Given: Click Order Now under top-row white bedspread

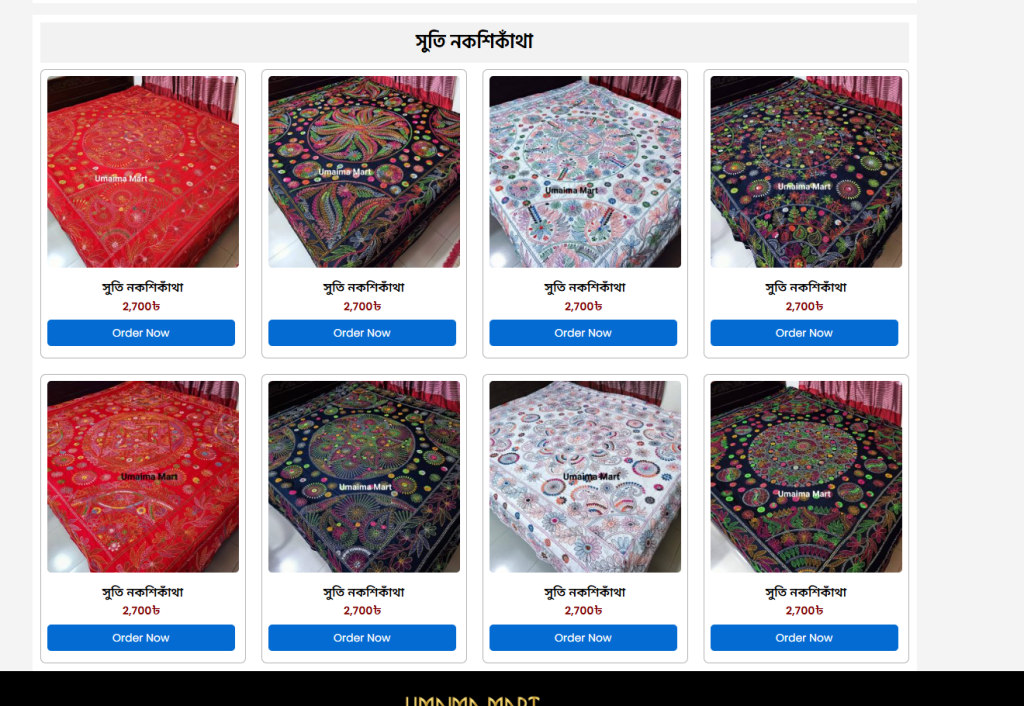Looking at the screenshot, I should click(583, 332).
